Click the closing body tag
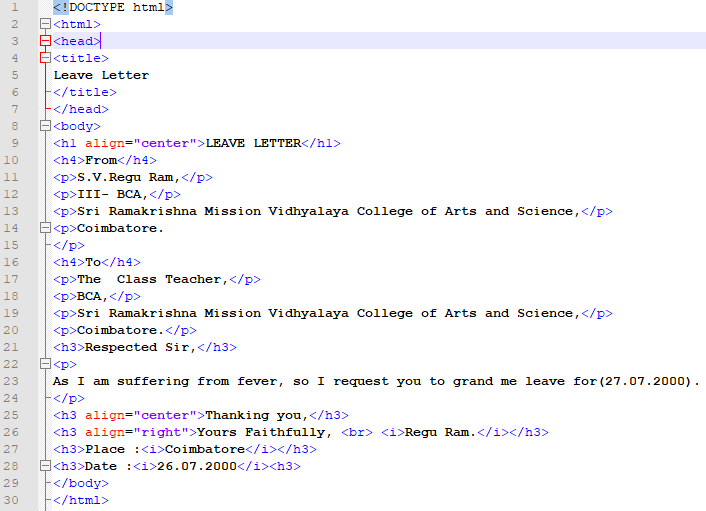The image size is (706, 511). click(81, 483)
